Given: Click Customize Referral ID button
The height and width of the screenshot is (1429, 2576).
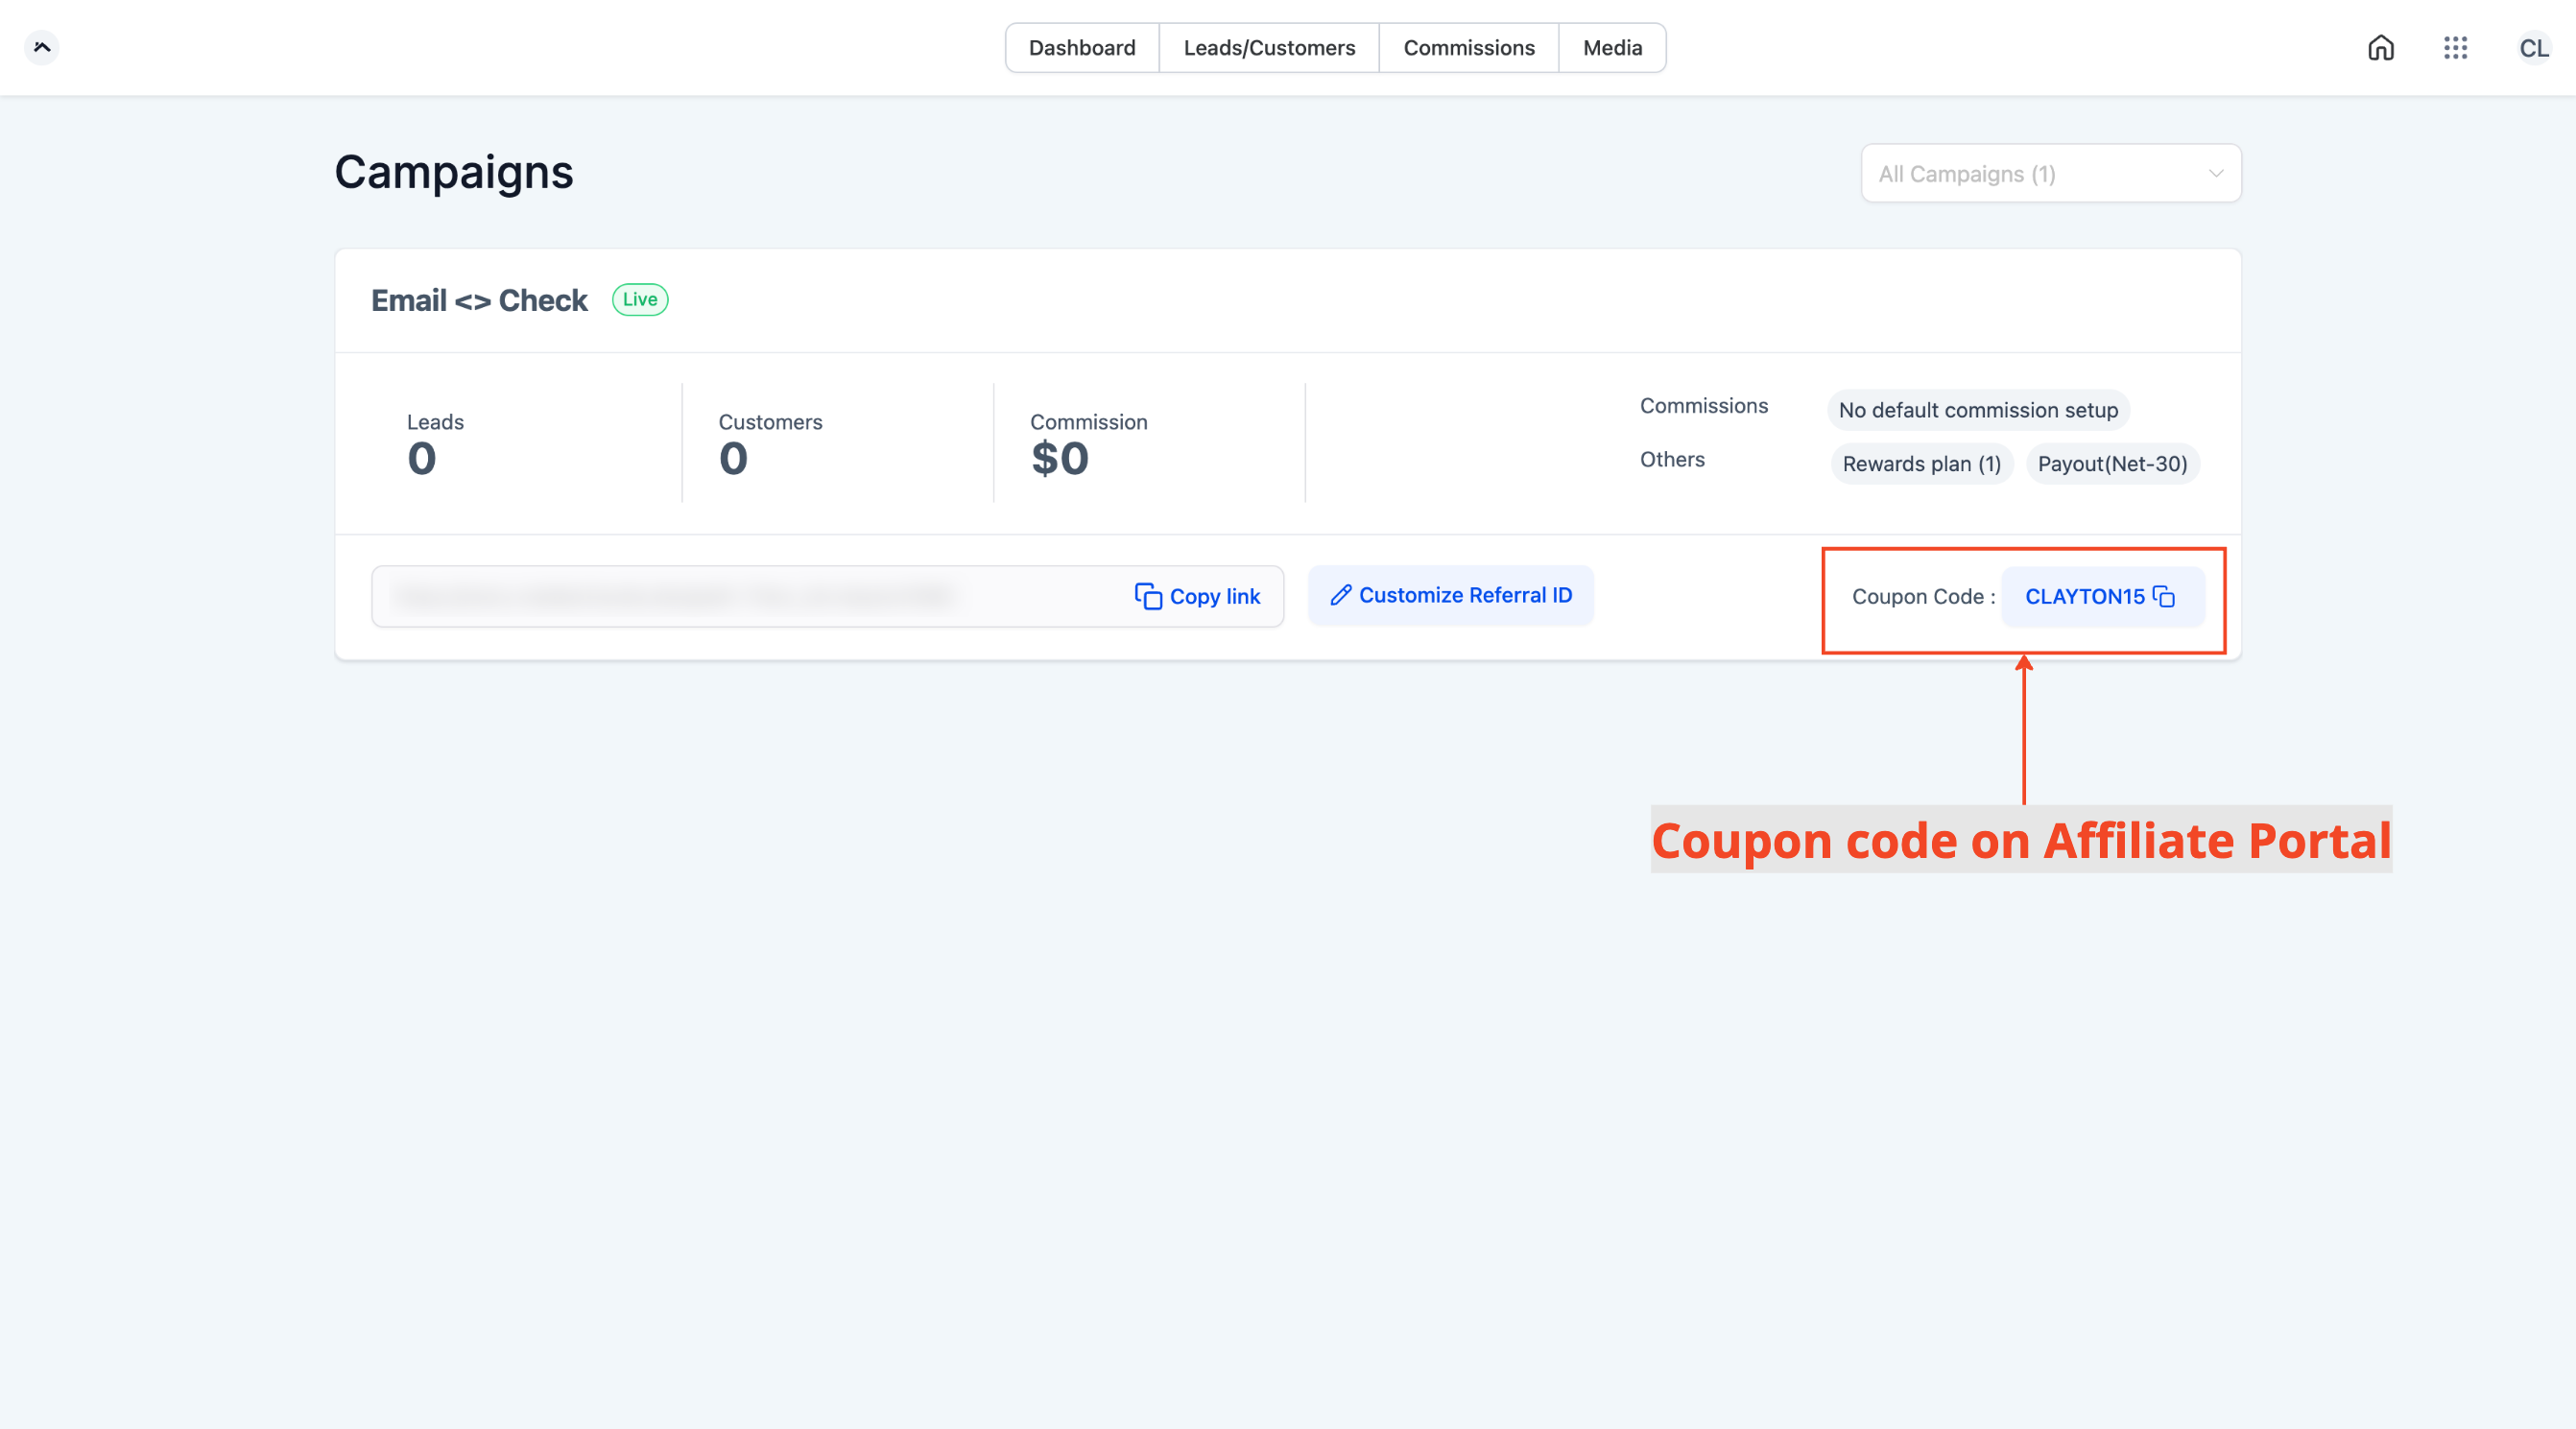Looking at the screenshot, I should point(1450,595).
